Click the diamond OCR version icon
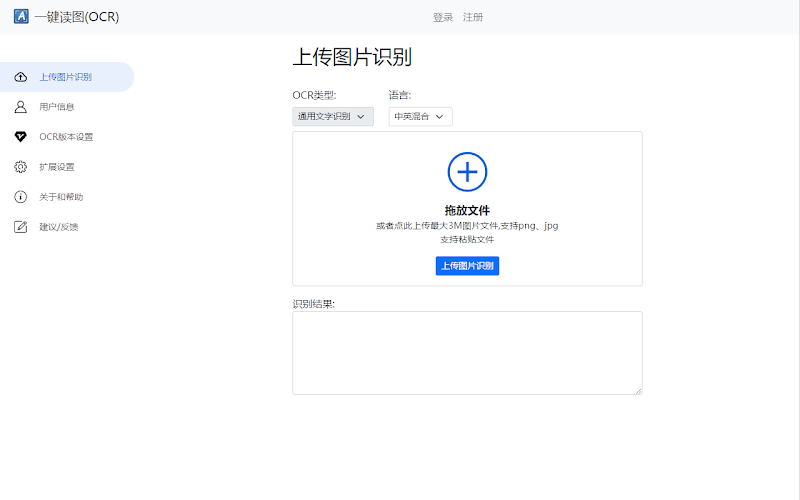This screenshot has width=800, height=500. 20,137
